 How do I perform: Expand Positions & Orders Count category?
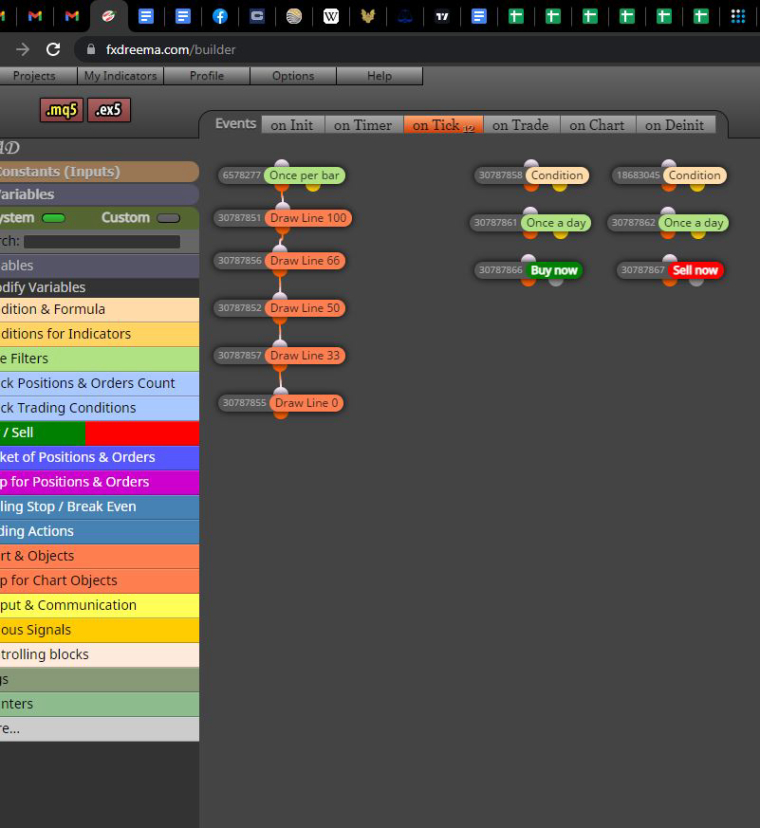click(x=99, y=383)
